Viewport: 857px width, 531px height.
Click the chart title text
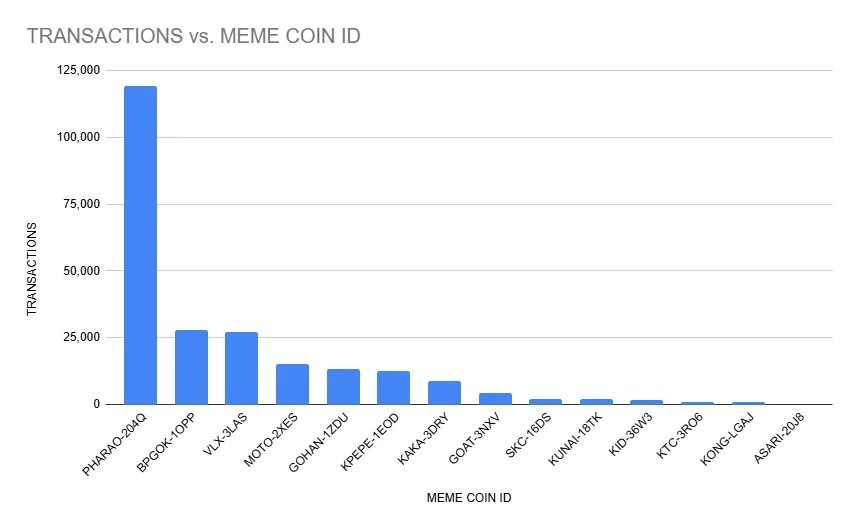pyautogui.click(x=193, y=36)
